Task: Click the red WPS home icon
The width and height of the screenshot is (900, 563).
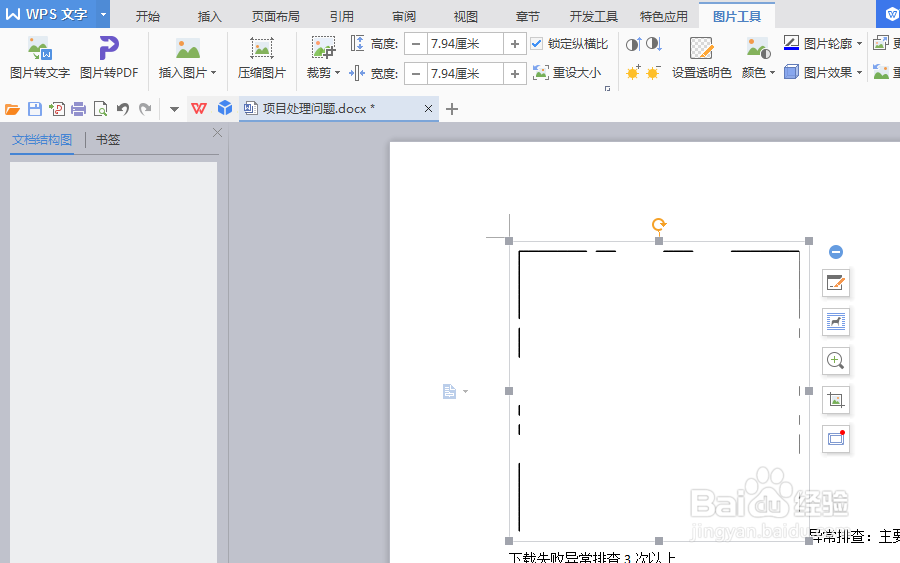Action: pos(199,108)
